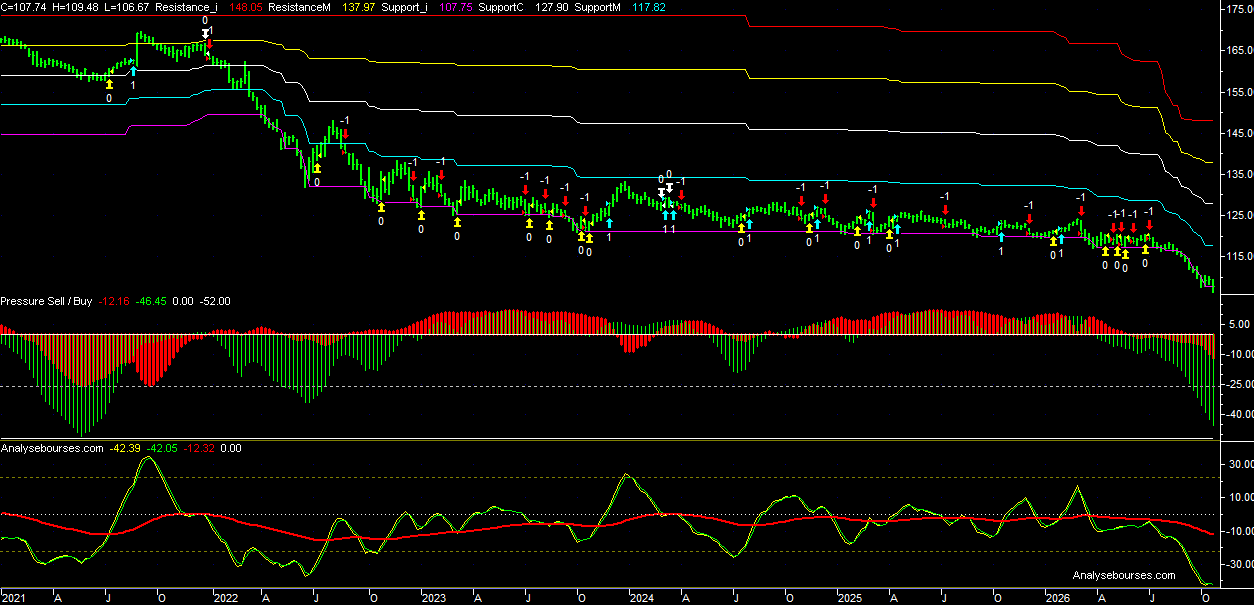Click the 2026 year label on time axis

pos(1058,598)
